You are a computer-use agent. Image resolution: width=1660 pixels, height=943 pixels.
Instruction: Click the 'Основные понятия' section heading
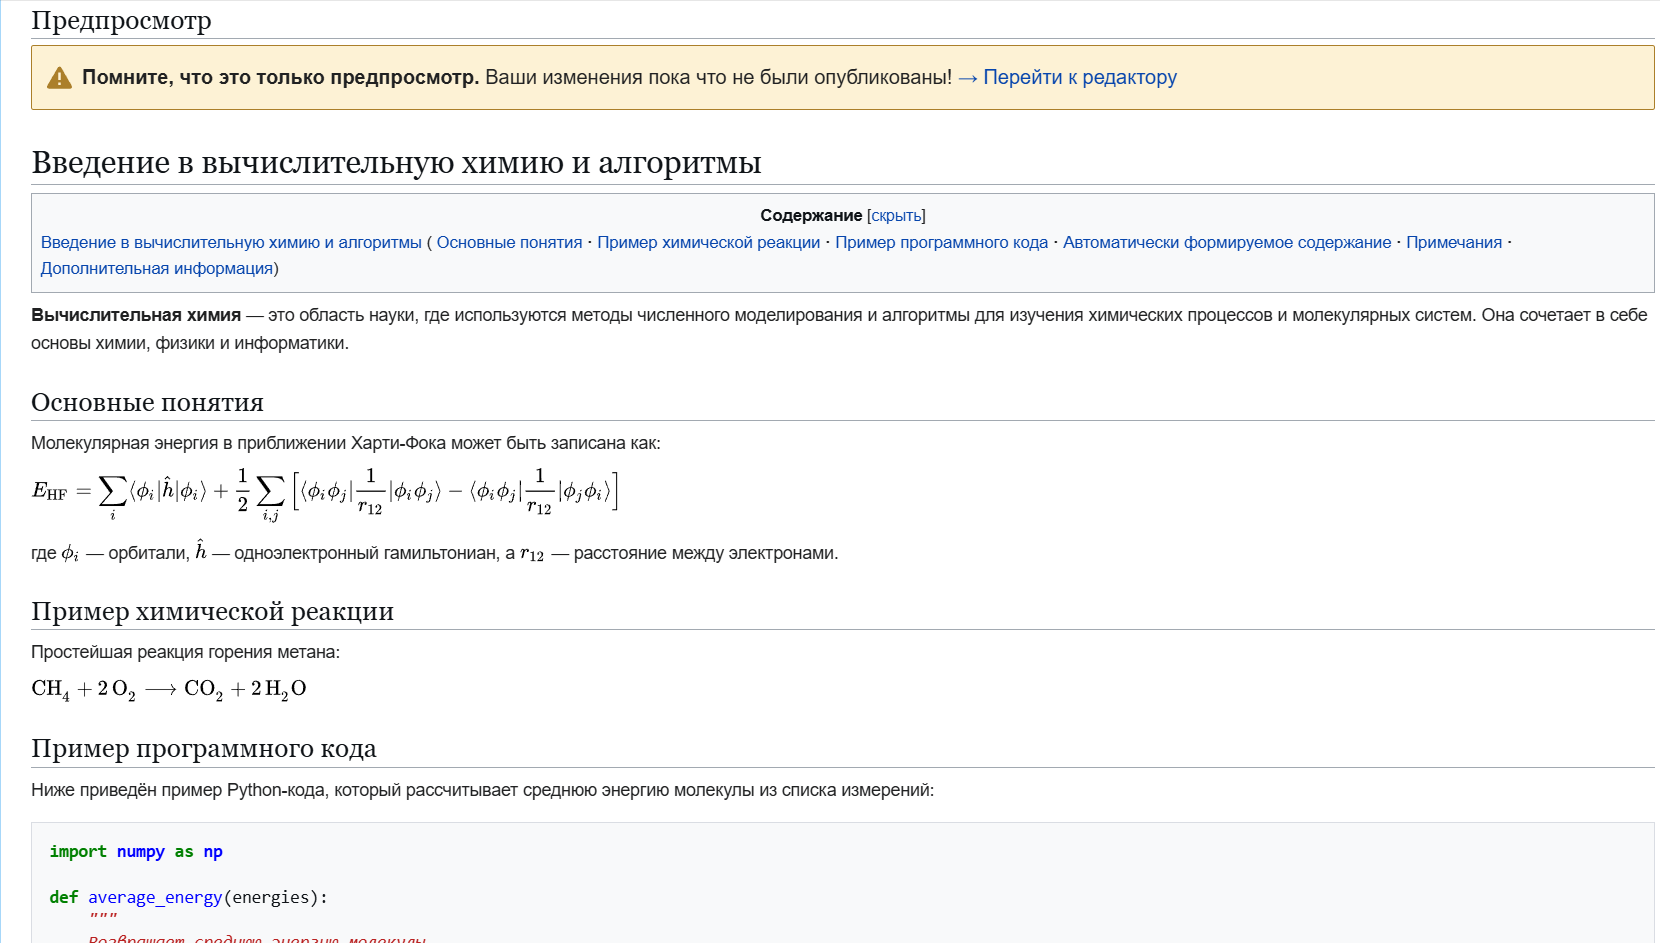click(x=147, y=402)
